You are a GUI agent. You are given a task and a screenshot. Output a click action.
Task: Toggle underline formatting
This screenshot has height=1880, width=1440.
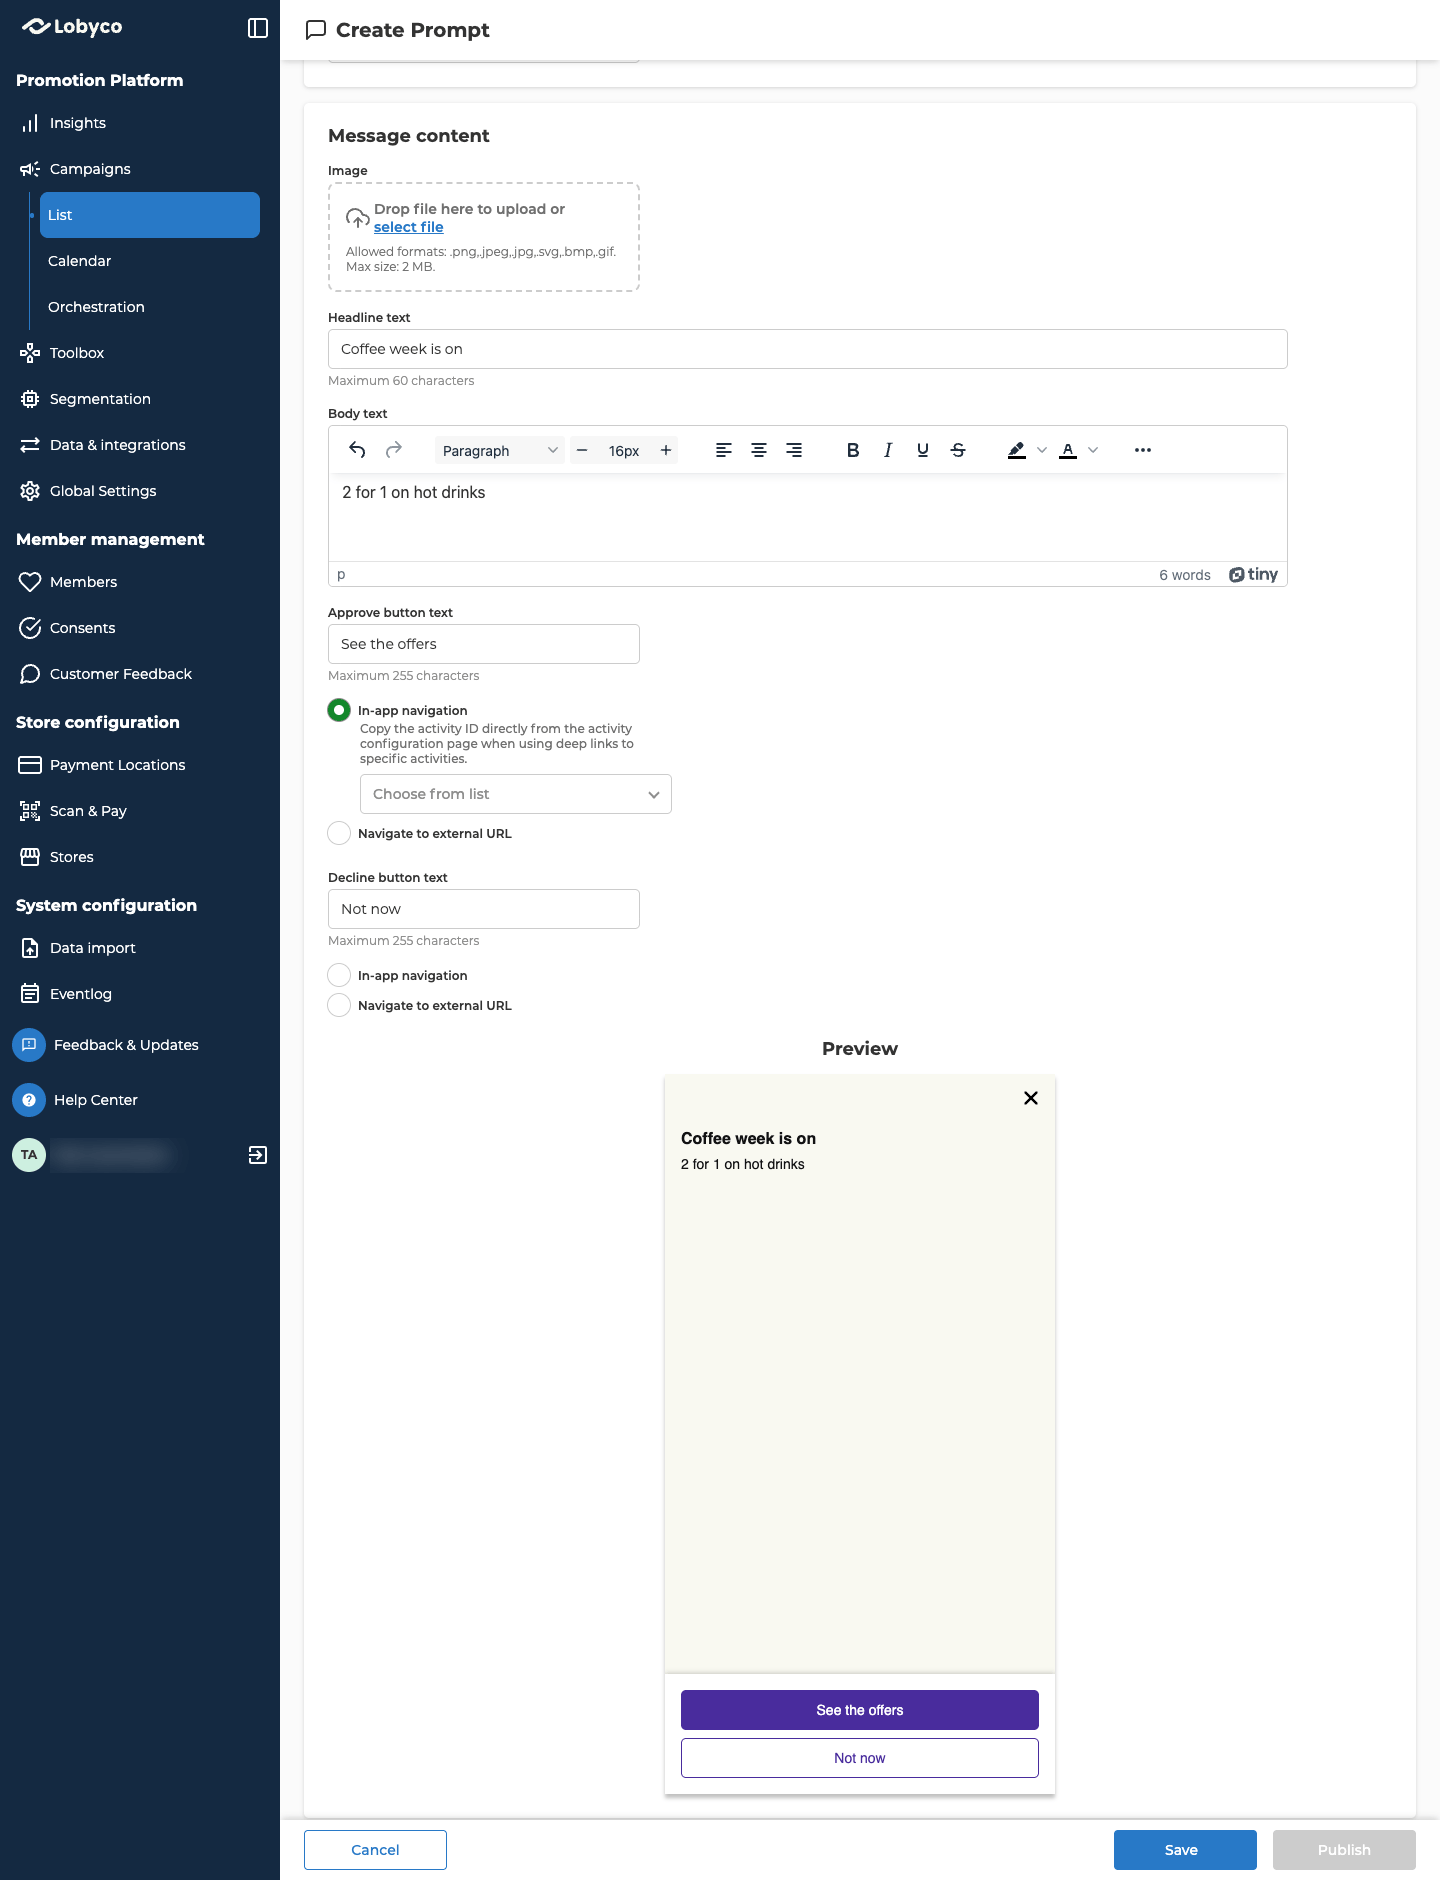tap(923, 450)
